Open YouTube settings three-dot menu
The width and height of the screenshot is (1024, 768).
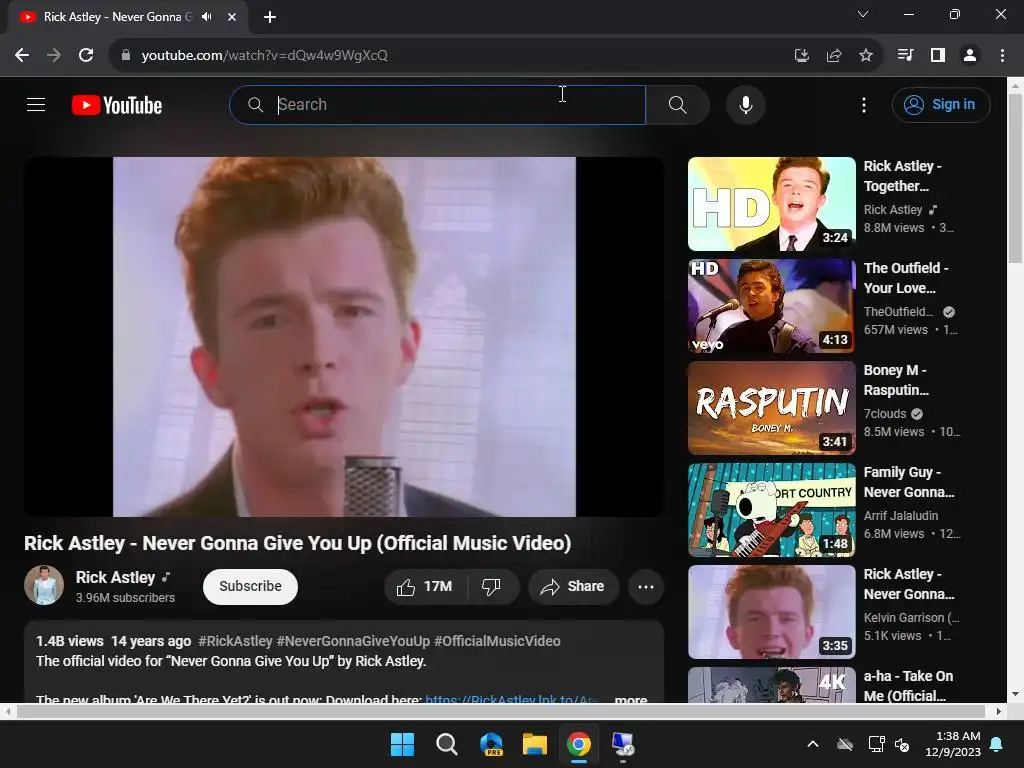click(x=863, y=105)
